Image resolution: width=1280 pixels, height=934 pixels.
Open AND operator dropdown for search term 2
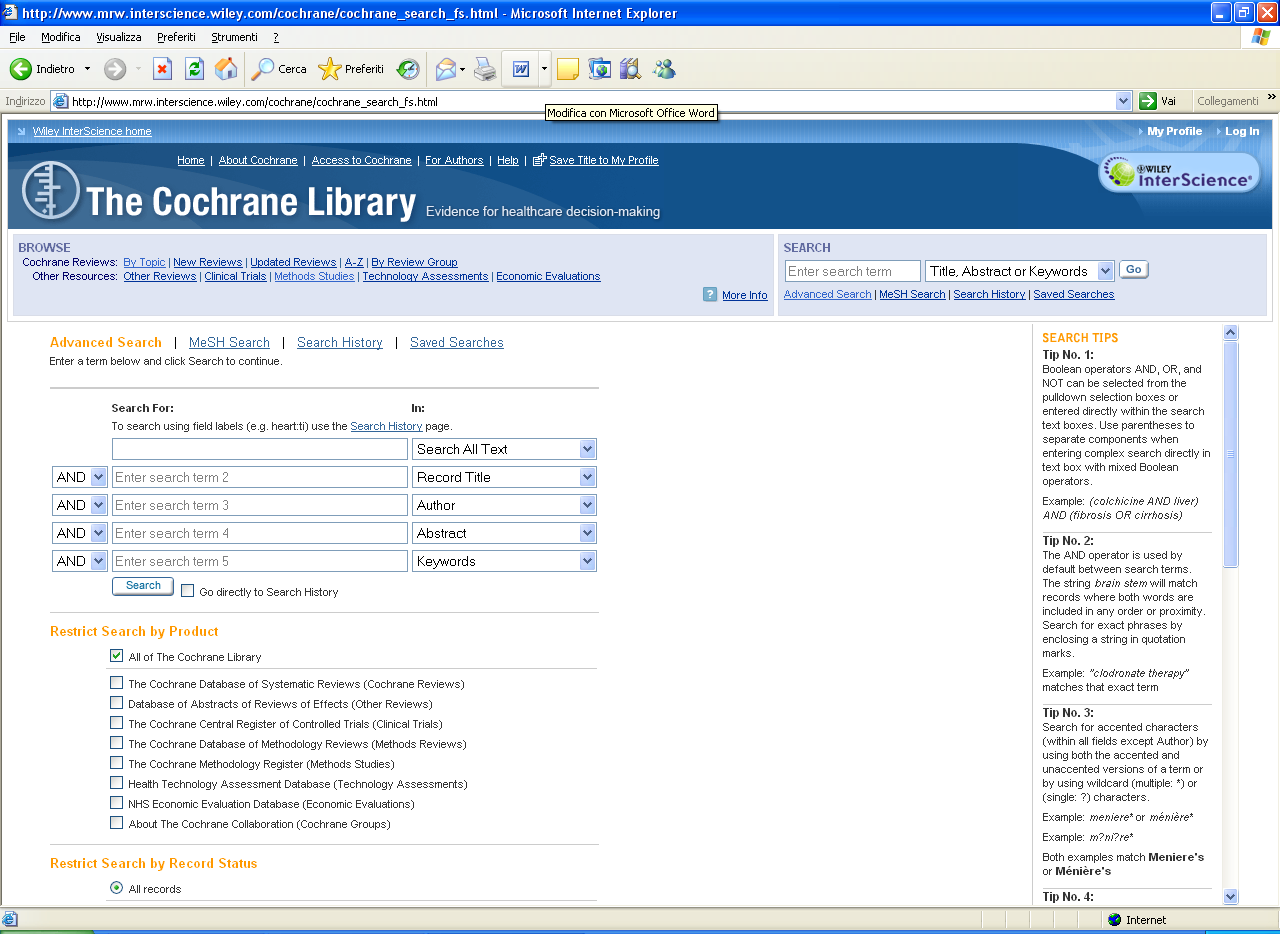pyautogui.click(x=79, y=477)
